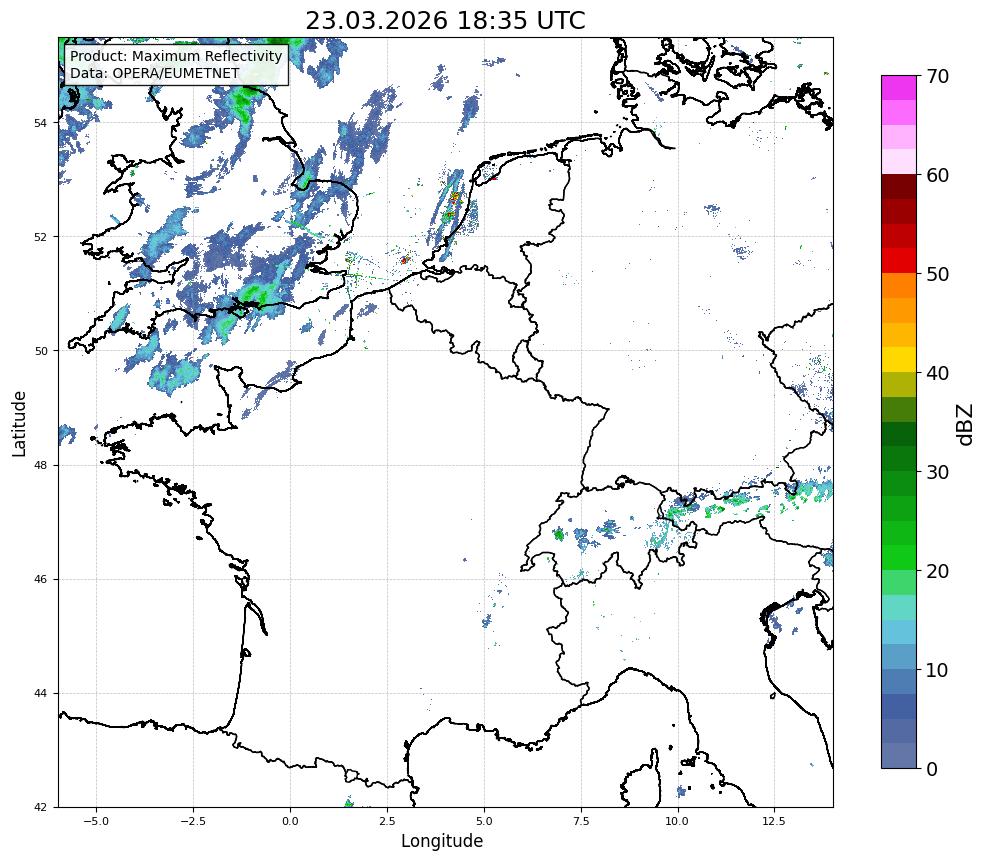Click the latitude tick label 44

point(40,694)
